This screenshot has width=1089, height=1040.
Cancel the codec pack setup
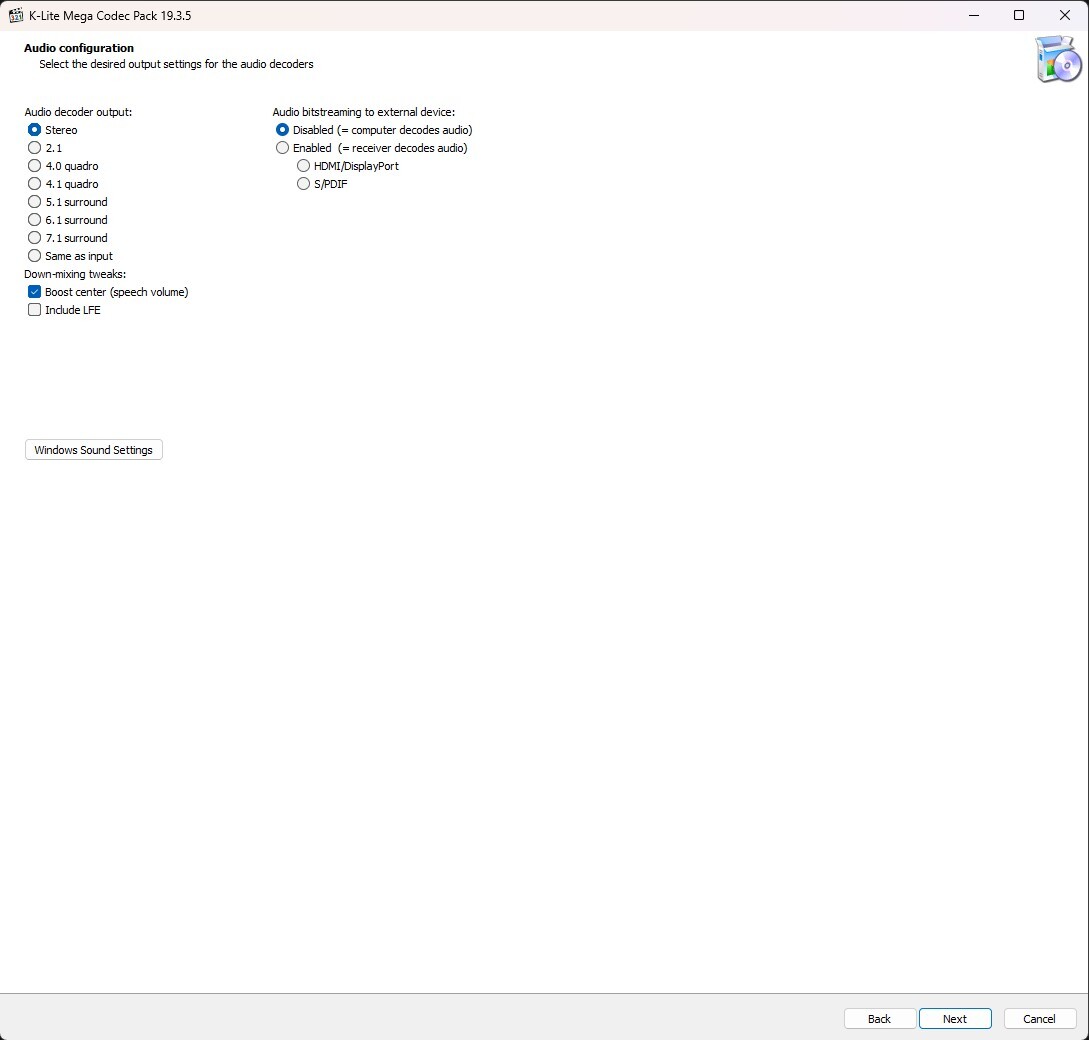click(x=1039, y=1019)
